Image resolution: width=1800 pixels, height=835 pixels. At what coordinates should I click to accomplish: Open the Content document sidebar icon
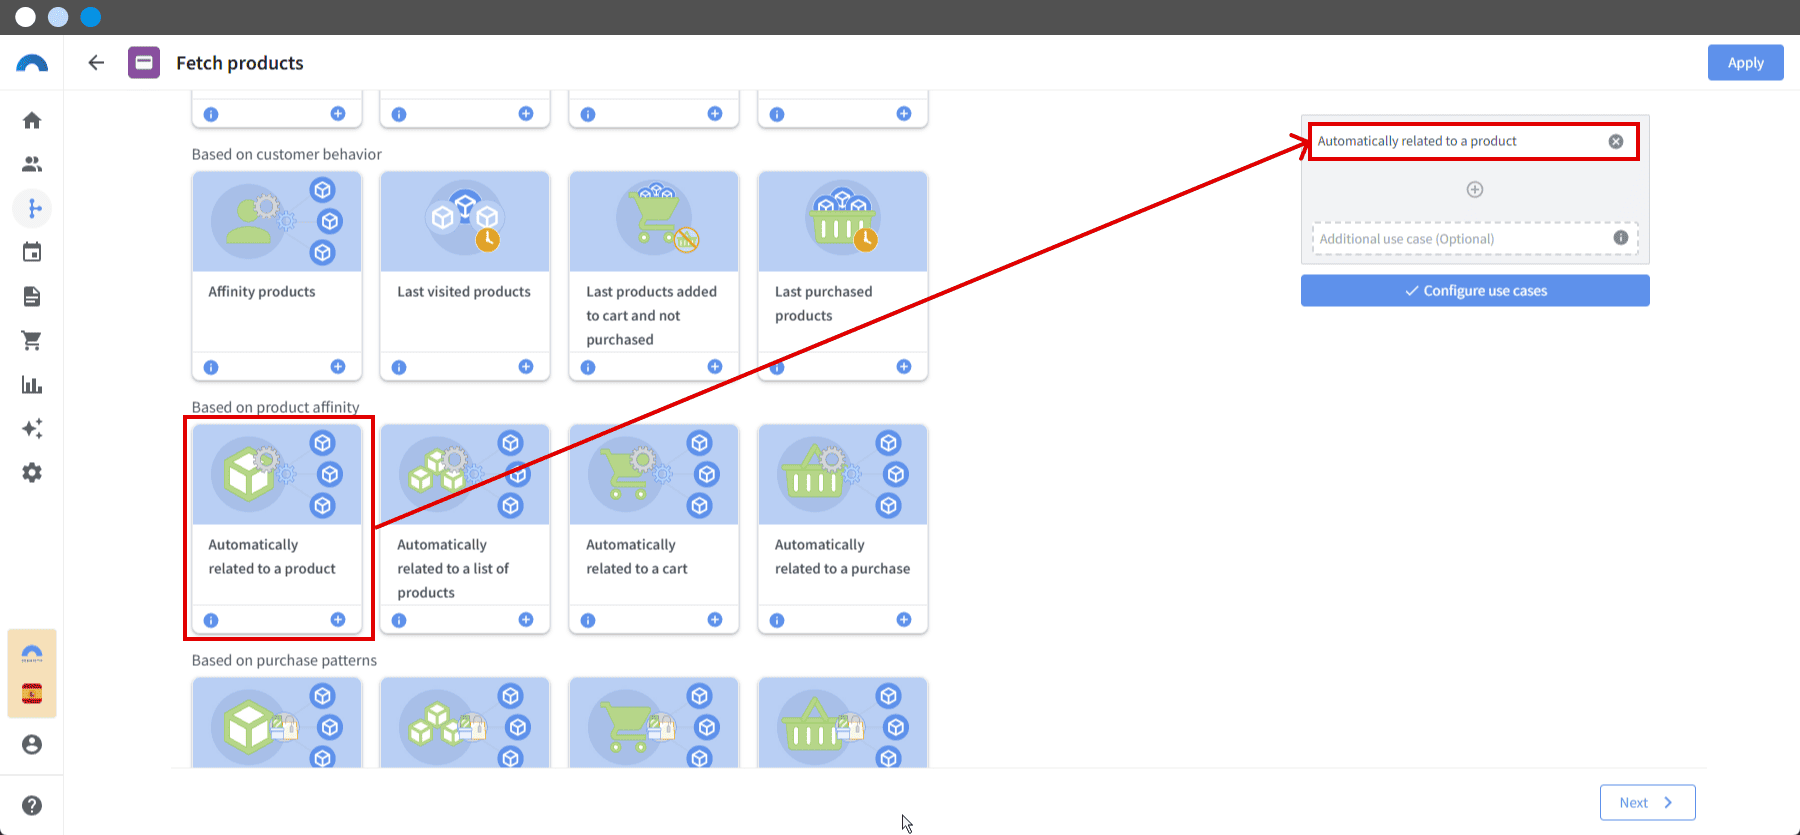[x=32, y=296]
